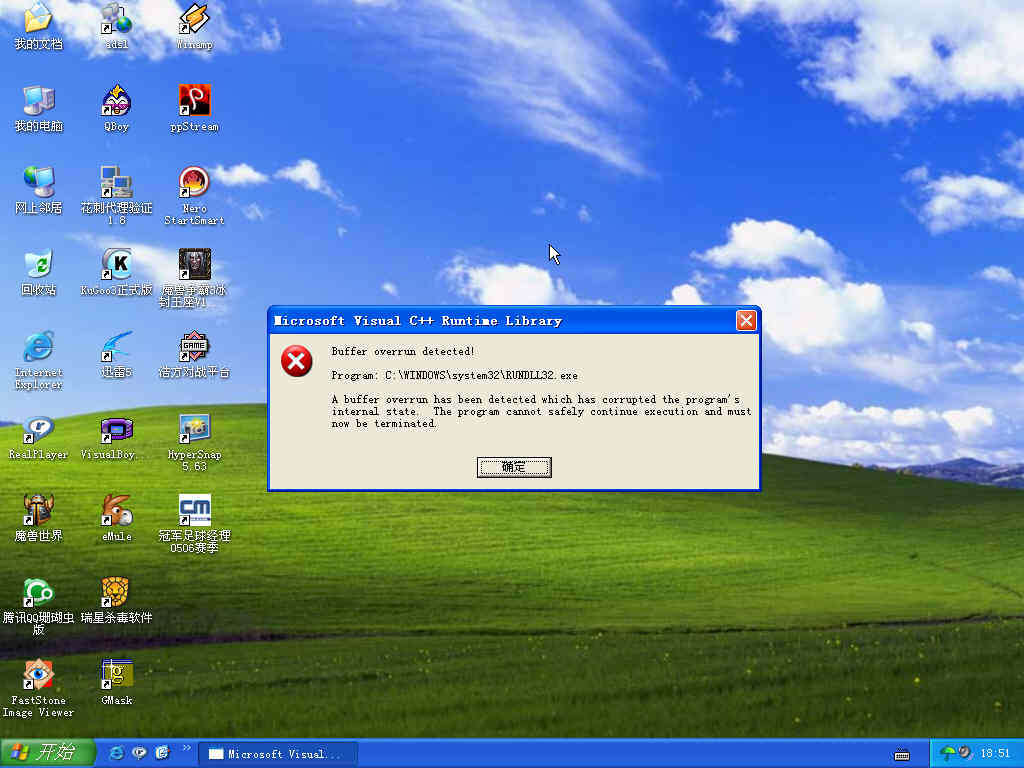
Task: Activate the Microsoft Visual... taskbar button
Action: coord(278,754)
